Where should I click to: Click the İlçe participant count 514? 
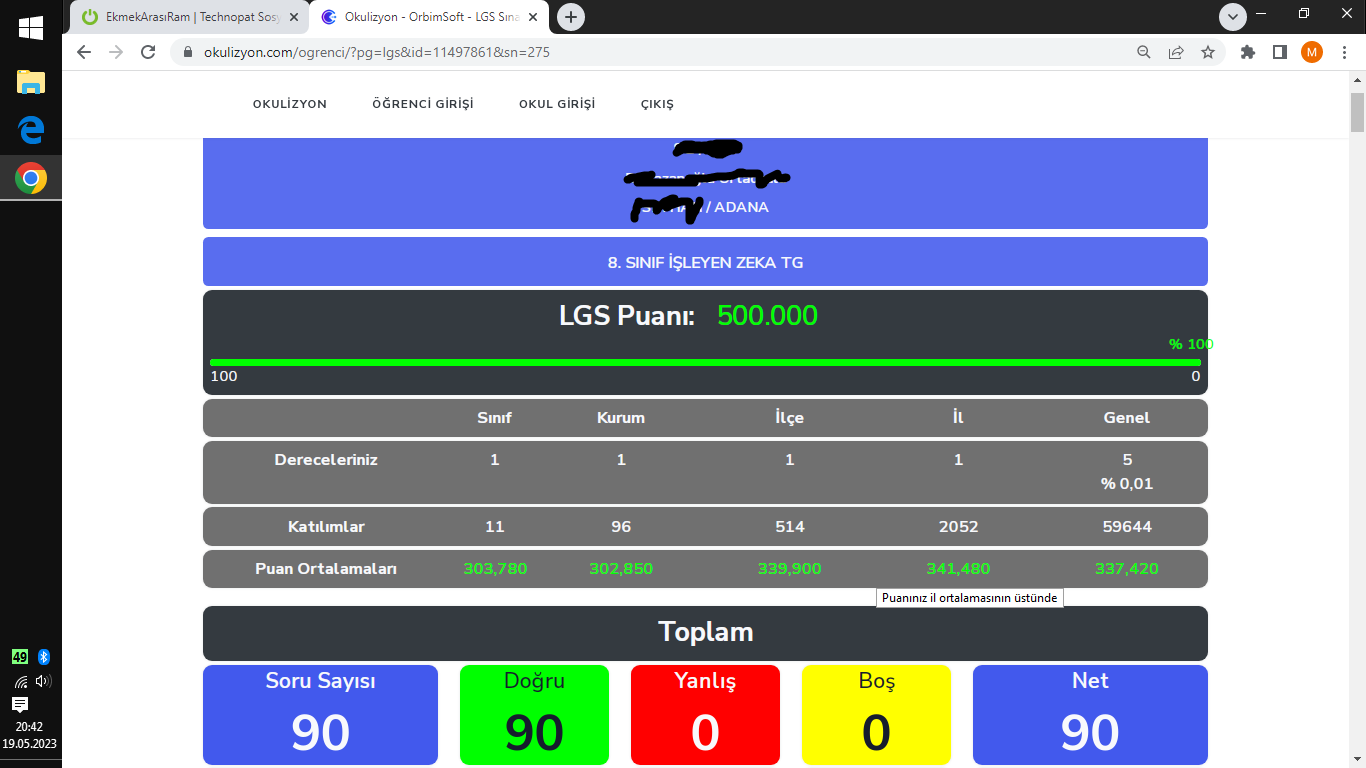point(790,526)
